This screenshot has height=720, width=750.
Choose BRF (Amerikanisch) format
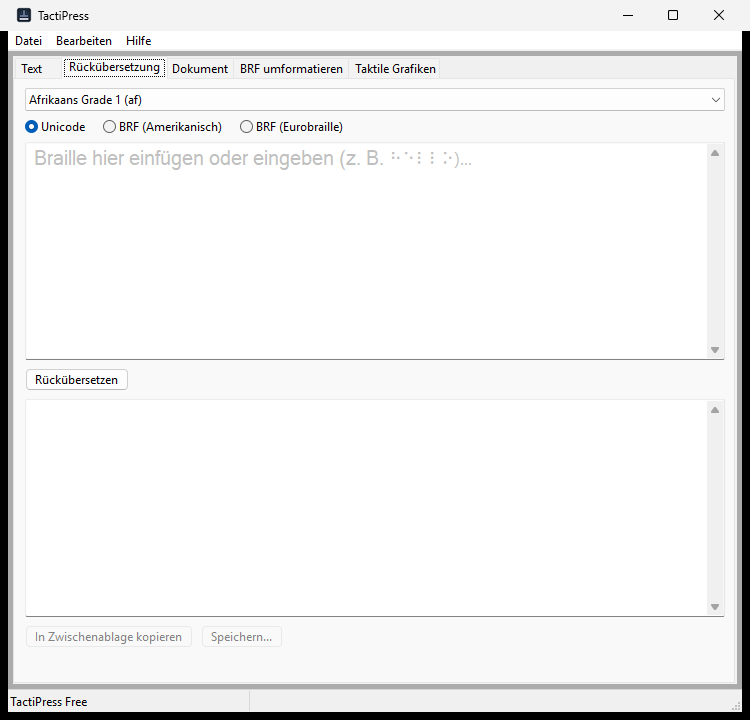click(x=163, y=127)
